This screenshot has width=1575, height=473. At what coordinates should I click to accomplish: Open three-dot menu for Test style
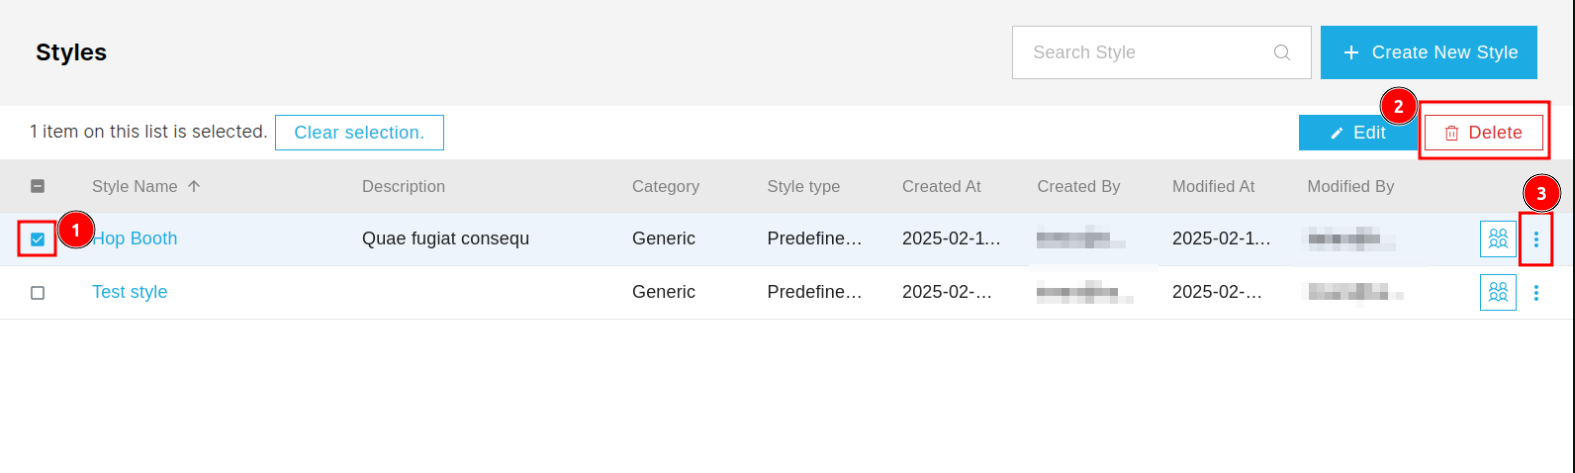pos(1536,292)
